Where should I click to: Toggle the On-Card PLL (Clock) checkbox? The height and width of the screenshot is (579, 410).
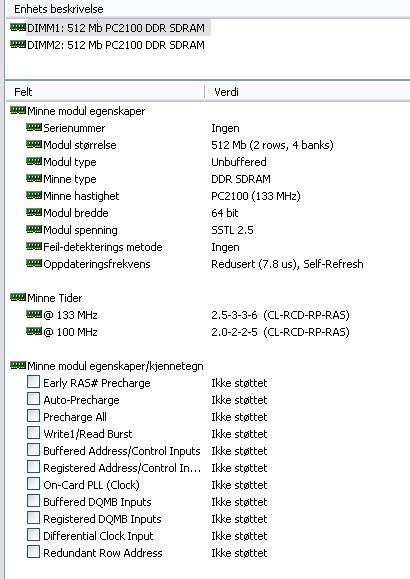point(33,484)
